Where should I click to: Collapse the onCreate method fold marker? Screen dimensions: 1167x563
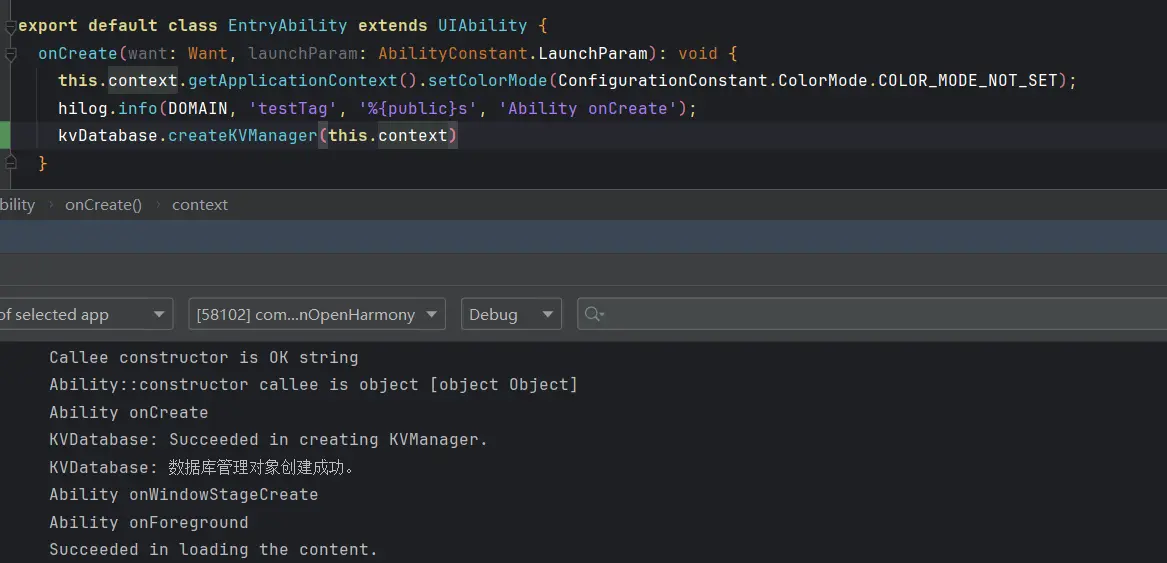pos(10,54)
